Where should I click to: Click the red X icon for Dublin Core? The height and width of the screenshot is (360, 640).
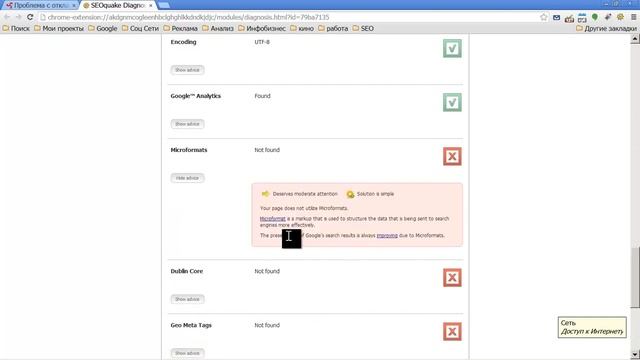(x=452, y=278)
